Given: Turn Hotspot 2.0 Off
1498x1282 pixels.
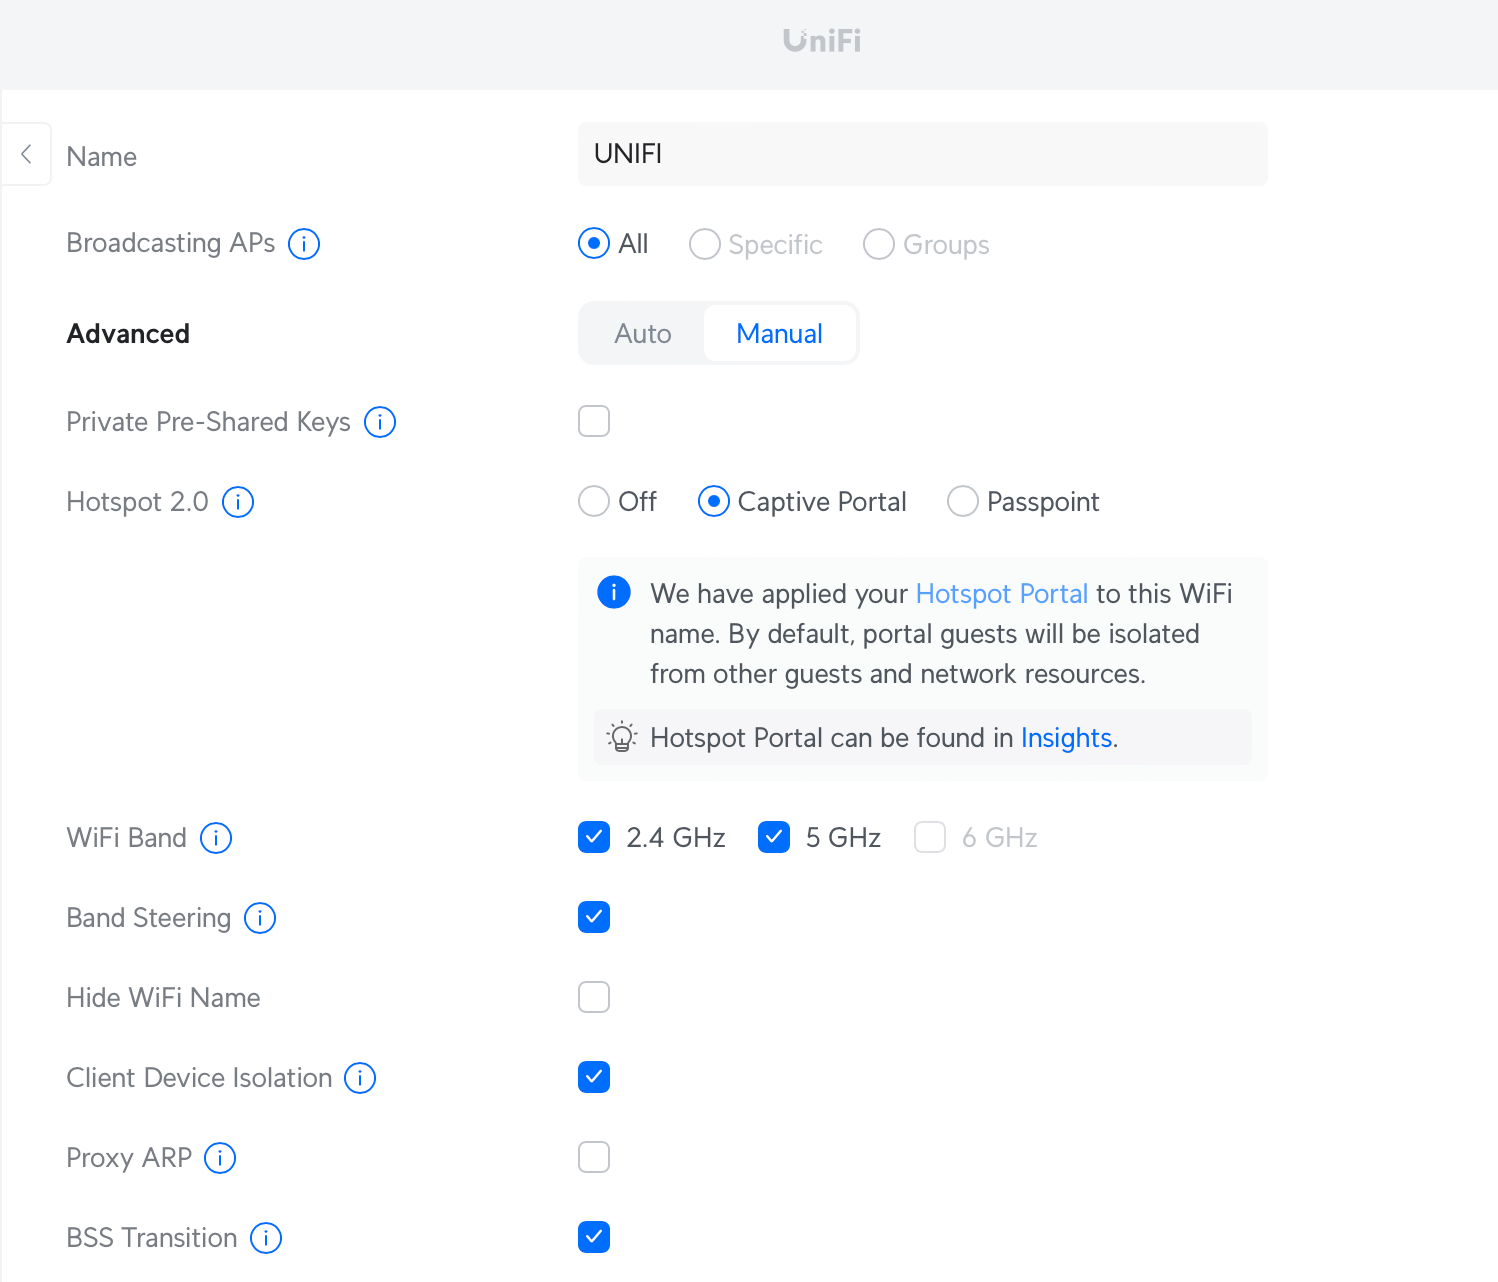Looking at the screenshot, I should pyautogui.click(x=594, y=501).
